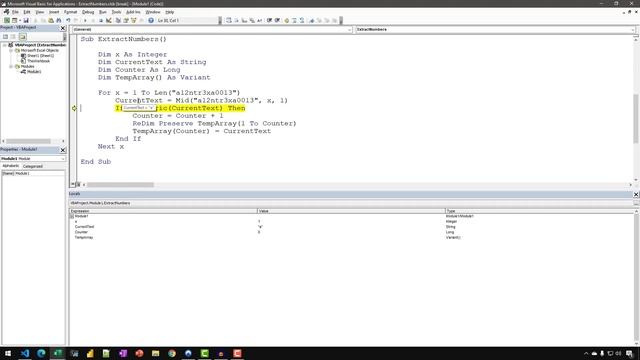Open the Format menu
The image size is (640, 360).
70,12
